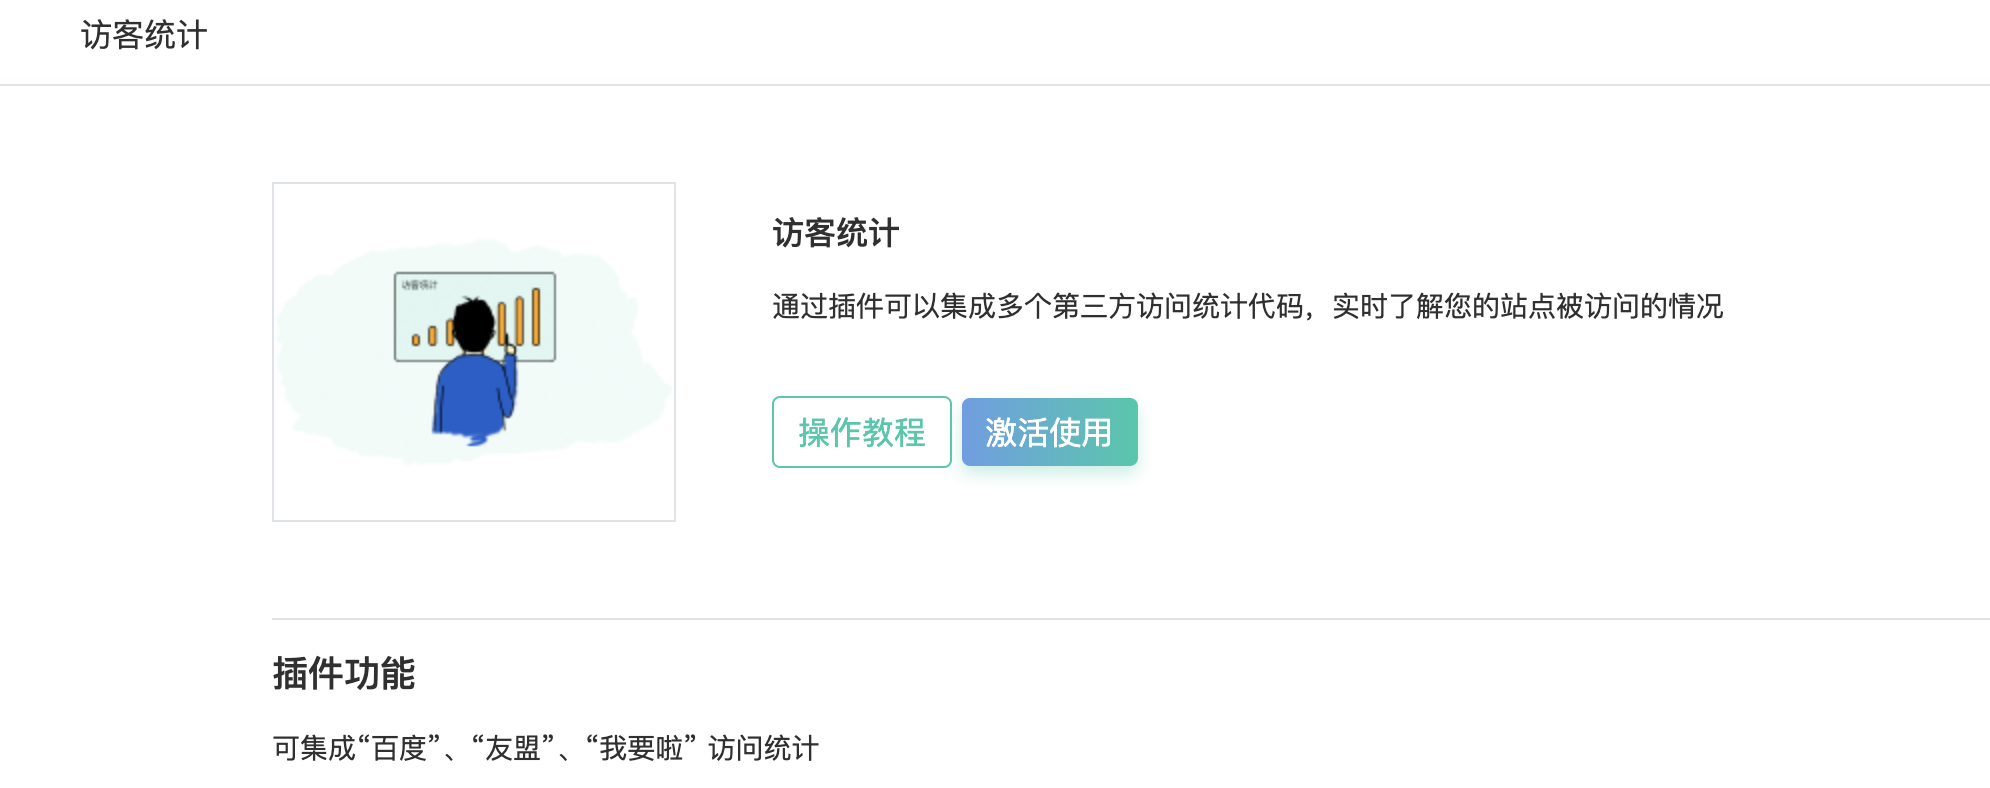The width and height of the screenshot is (1990, 788).
Task: Click the word “百度” in the feature list
Action: pyautogui.click(x=399, y=748)
